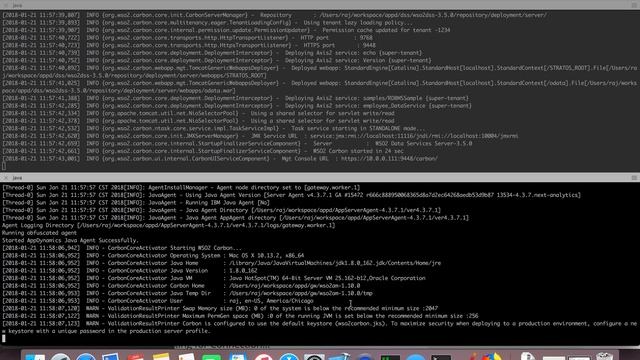The width and height of the screenshot is (640, 360).
Task: Click 'WSO2 Carbon started in 24 sec'
Action: pos(358,151)
